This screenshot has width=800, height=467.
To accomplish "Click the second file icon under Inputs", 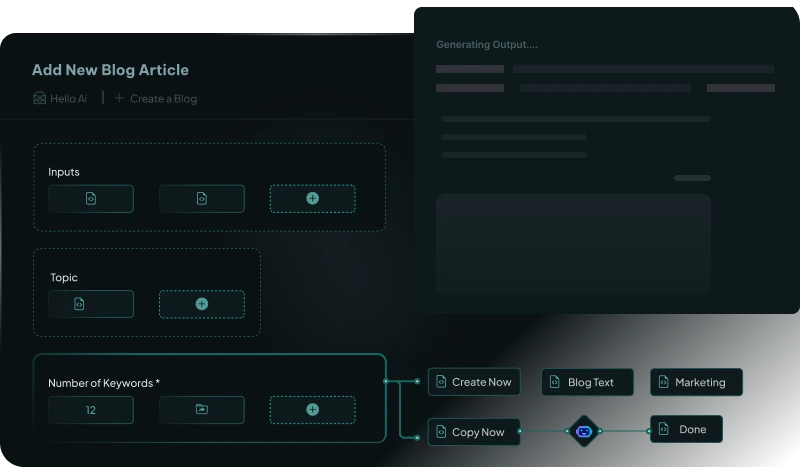I will [x=201, y=198].
